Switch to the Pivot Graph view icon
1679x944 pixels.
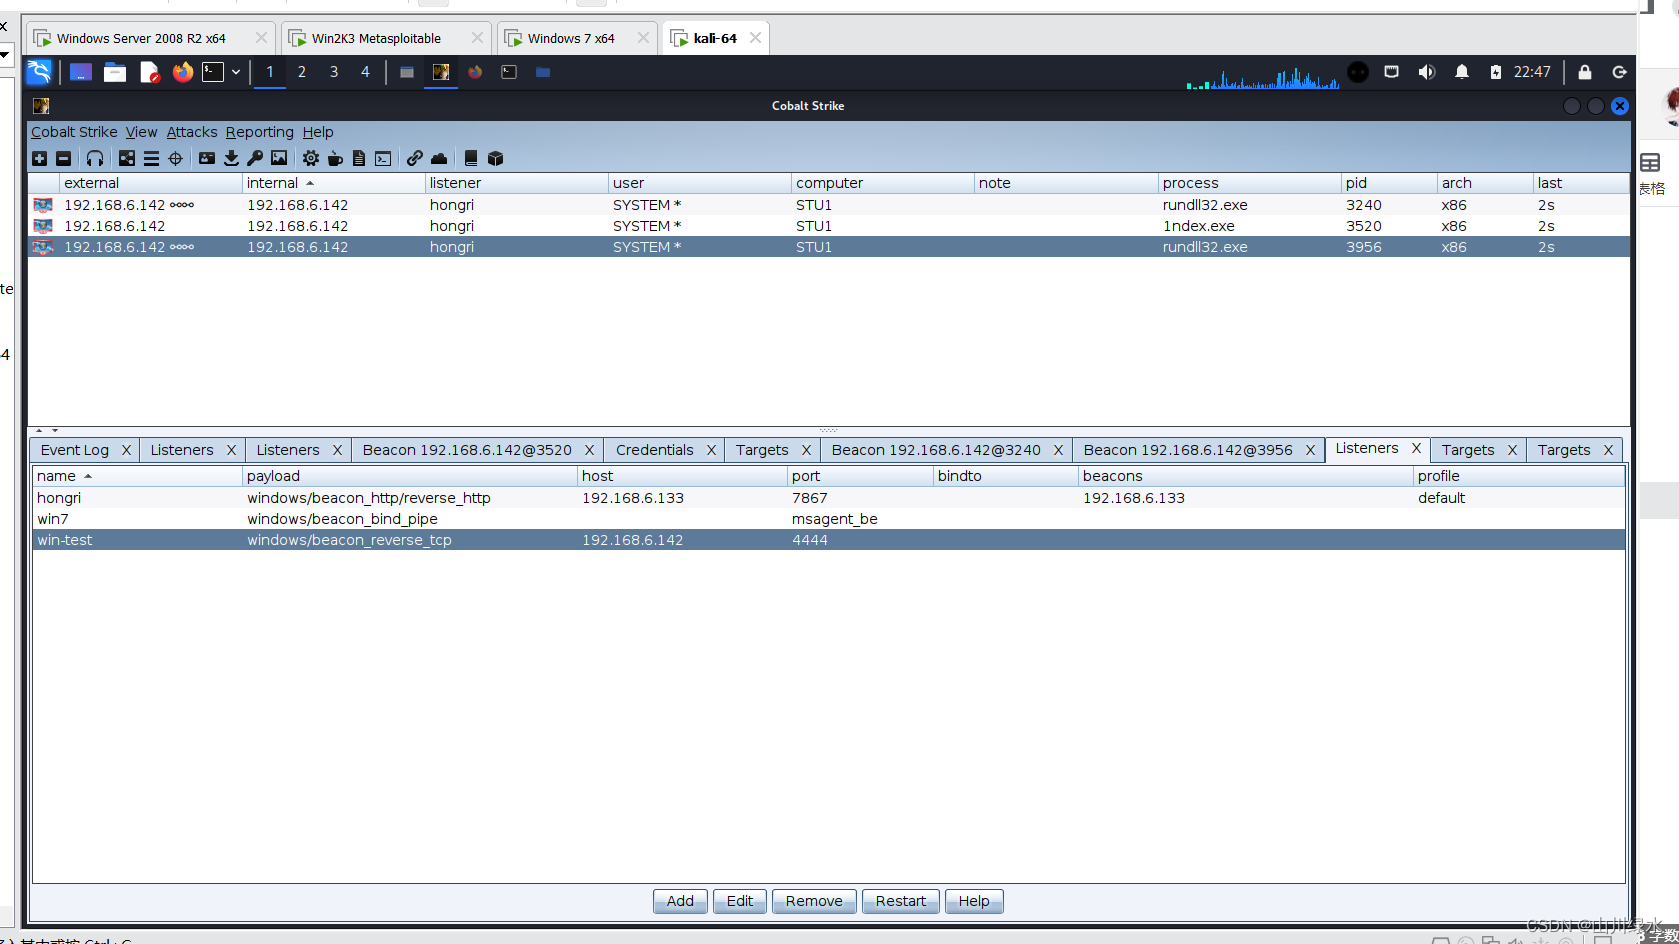(x=127, y=158)
